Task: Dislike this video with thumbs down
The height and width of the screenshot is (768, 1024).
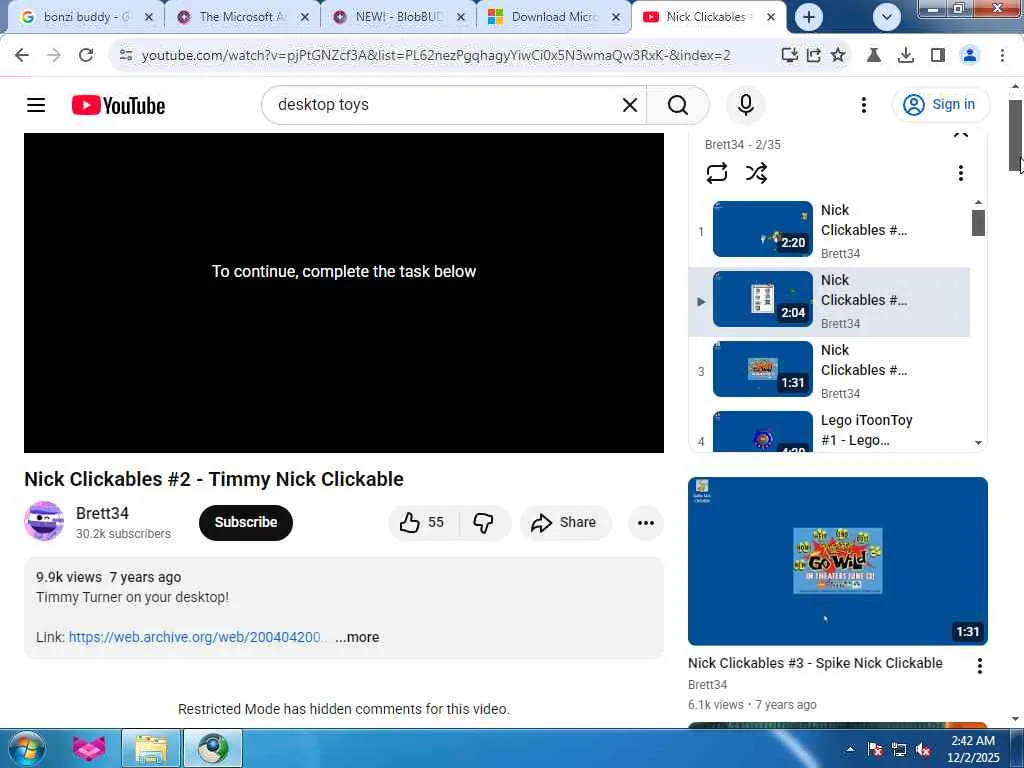Action: pyautogui.click(x=484, y=522)
